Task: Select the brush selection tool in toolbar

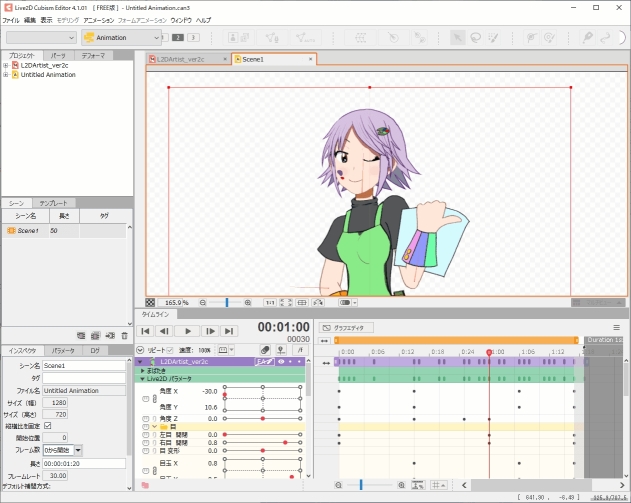Action: click(493, 38)
